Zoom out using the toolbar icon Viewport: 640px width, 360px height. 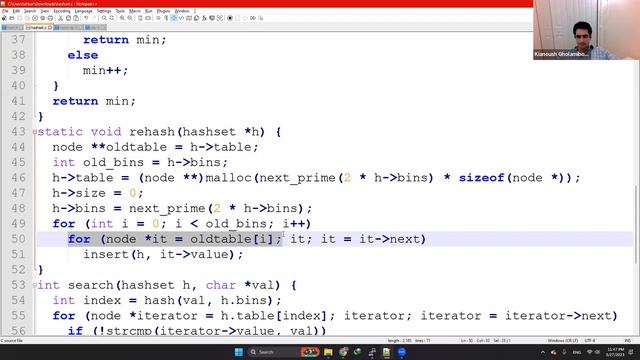130,18
